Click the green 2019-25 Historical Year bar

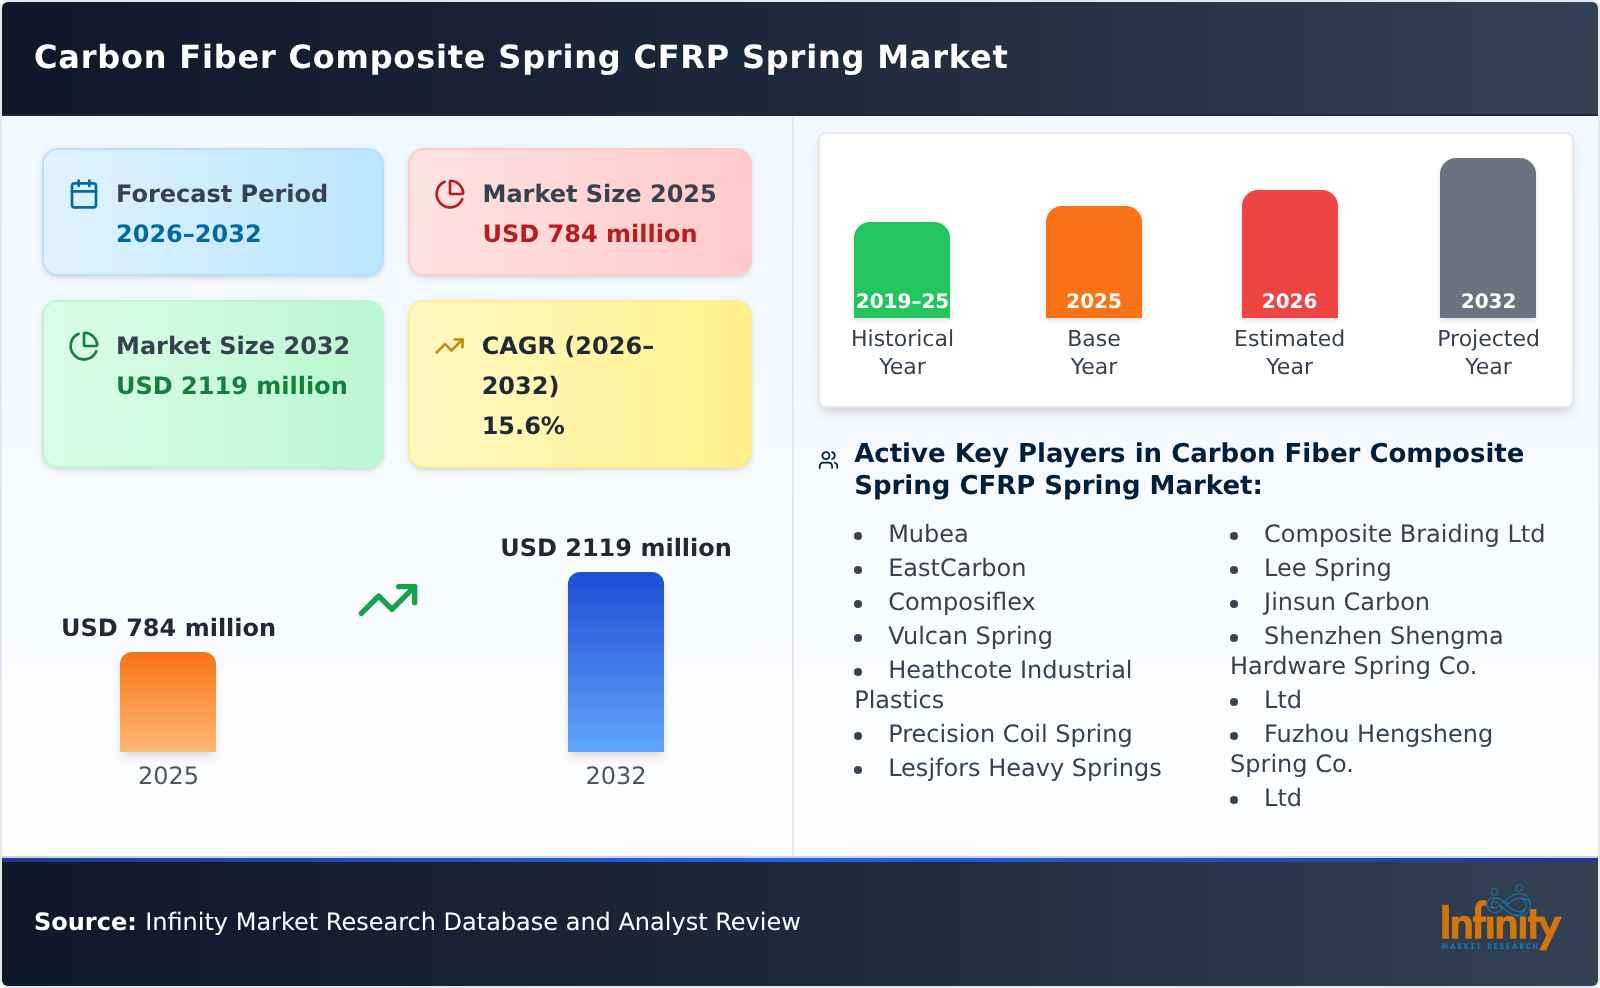point(902,270)
